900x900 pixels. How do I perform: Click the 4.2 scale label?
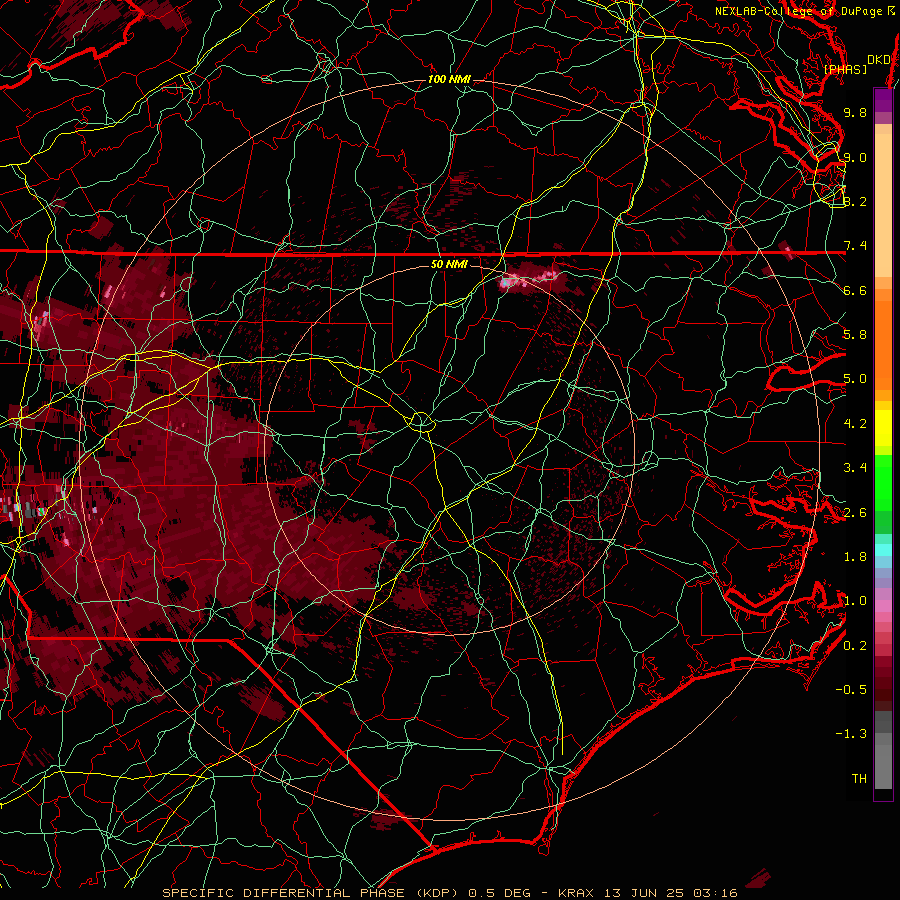(x=855, y=424)
